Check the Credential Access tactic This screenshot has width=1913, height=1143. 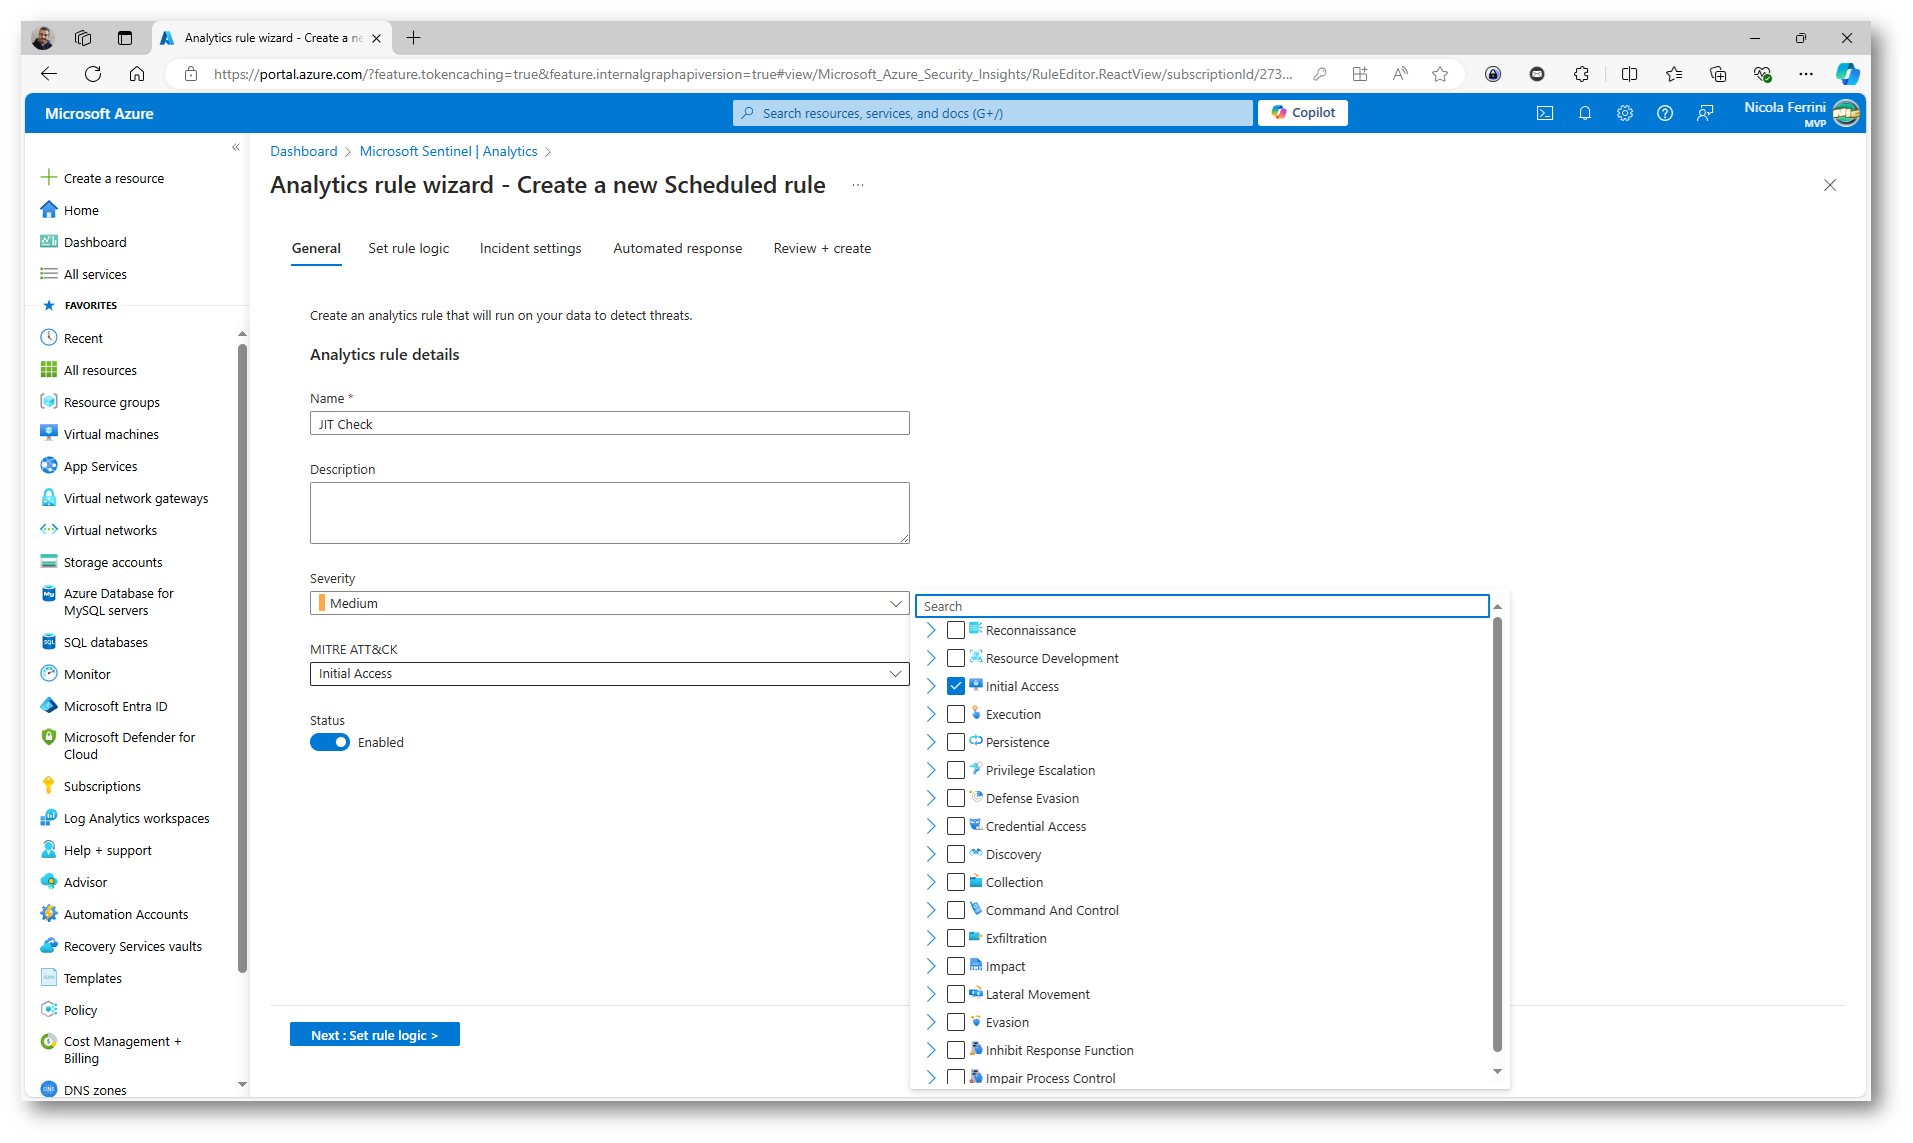coord(956,826)
